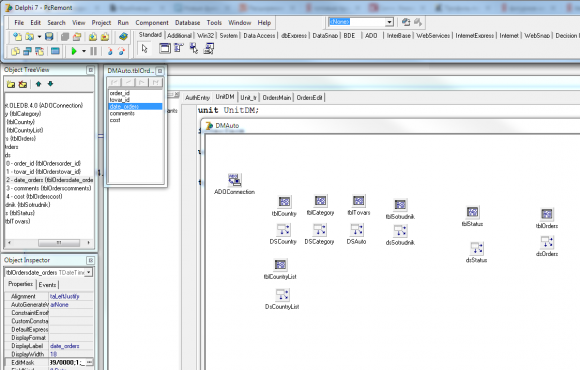Select the dsStatus datasource component
Screen dimensions: 580x370
point(476,248)
